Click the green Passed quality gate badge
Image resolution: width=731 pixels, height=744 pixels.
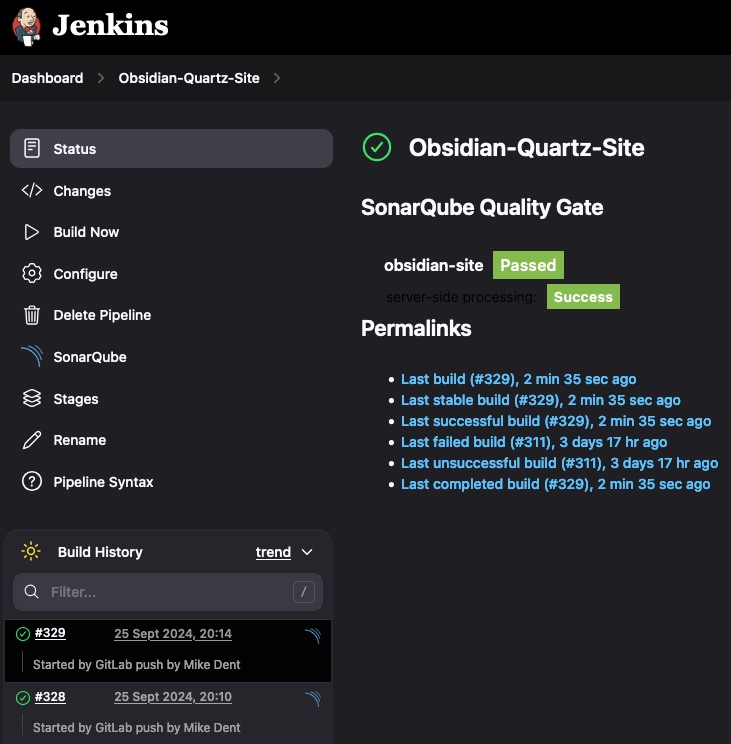[x=528, y=265]
